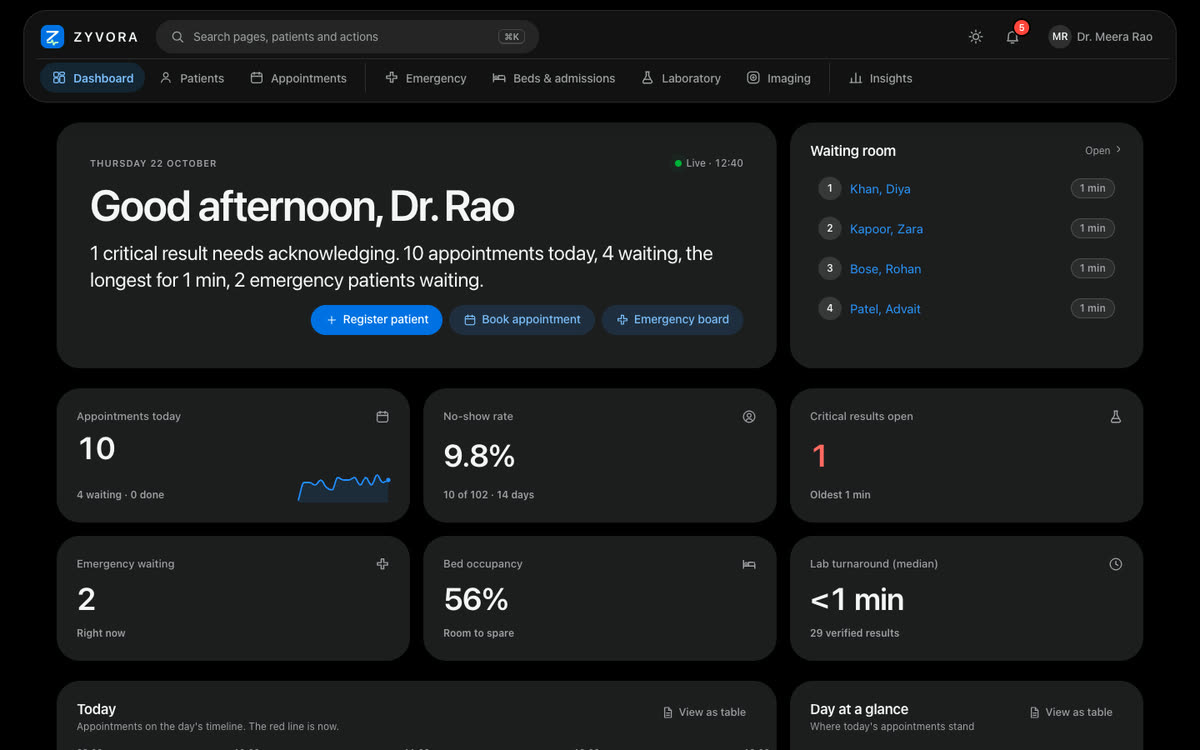
Task: Open patient Bose, Rohan
Action: coord(885,269)
